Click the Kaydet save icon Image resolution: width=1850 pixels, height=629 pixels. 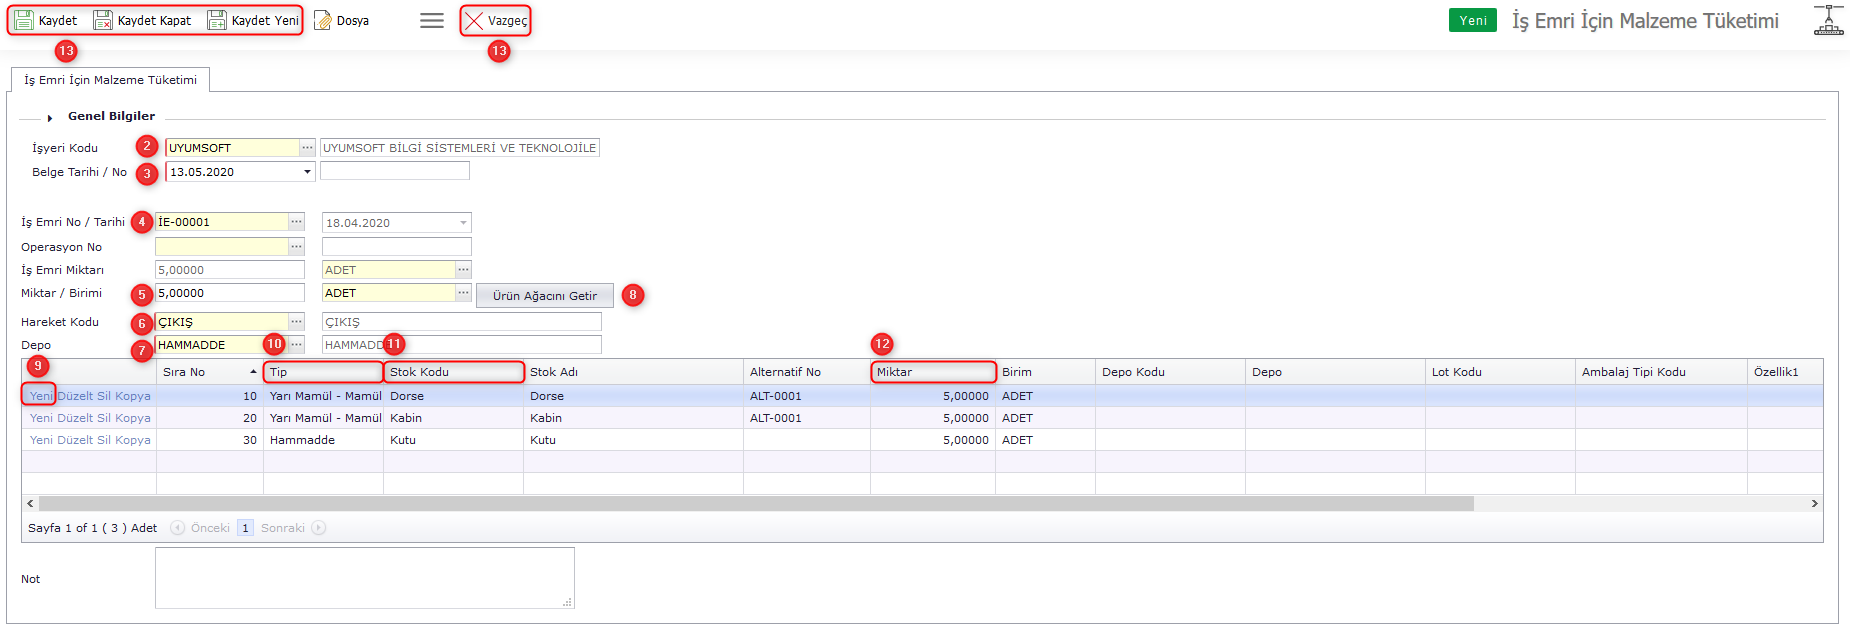(x=24, y=20)
